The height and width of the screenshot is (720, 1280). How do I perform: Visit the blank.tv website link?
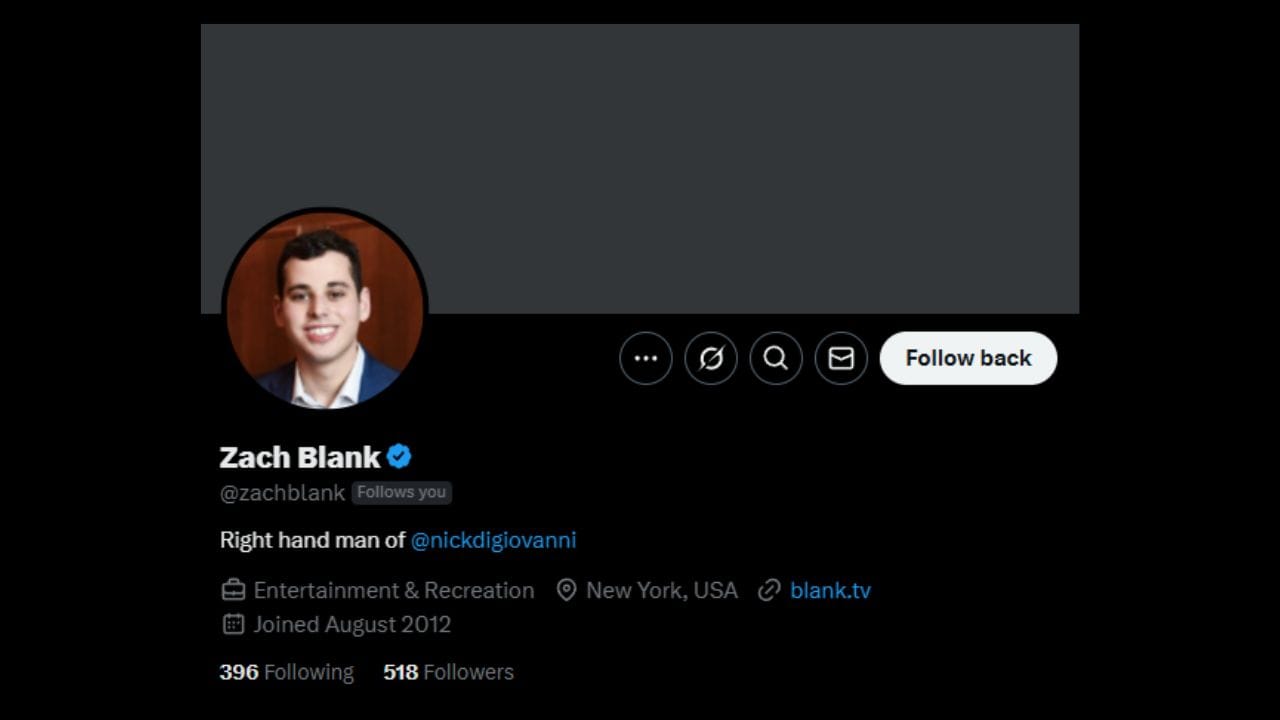830,590
